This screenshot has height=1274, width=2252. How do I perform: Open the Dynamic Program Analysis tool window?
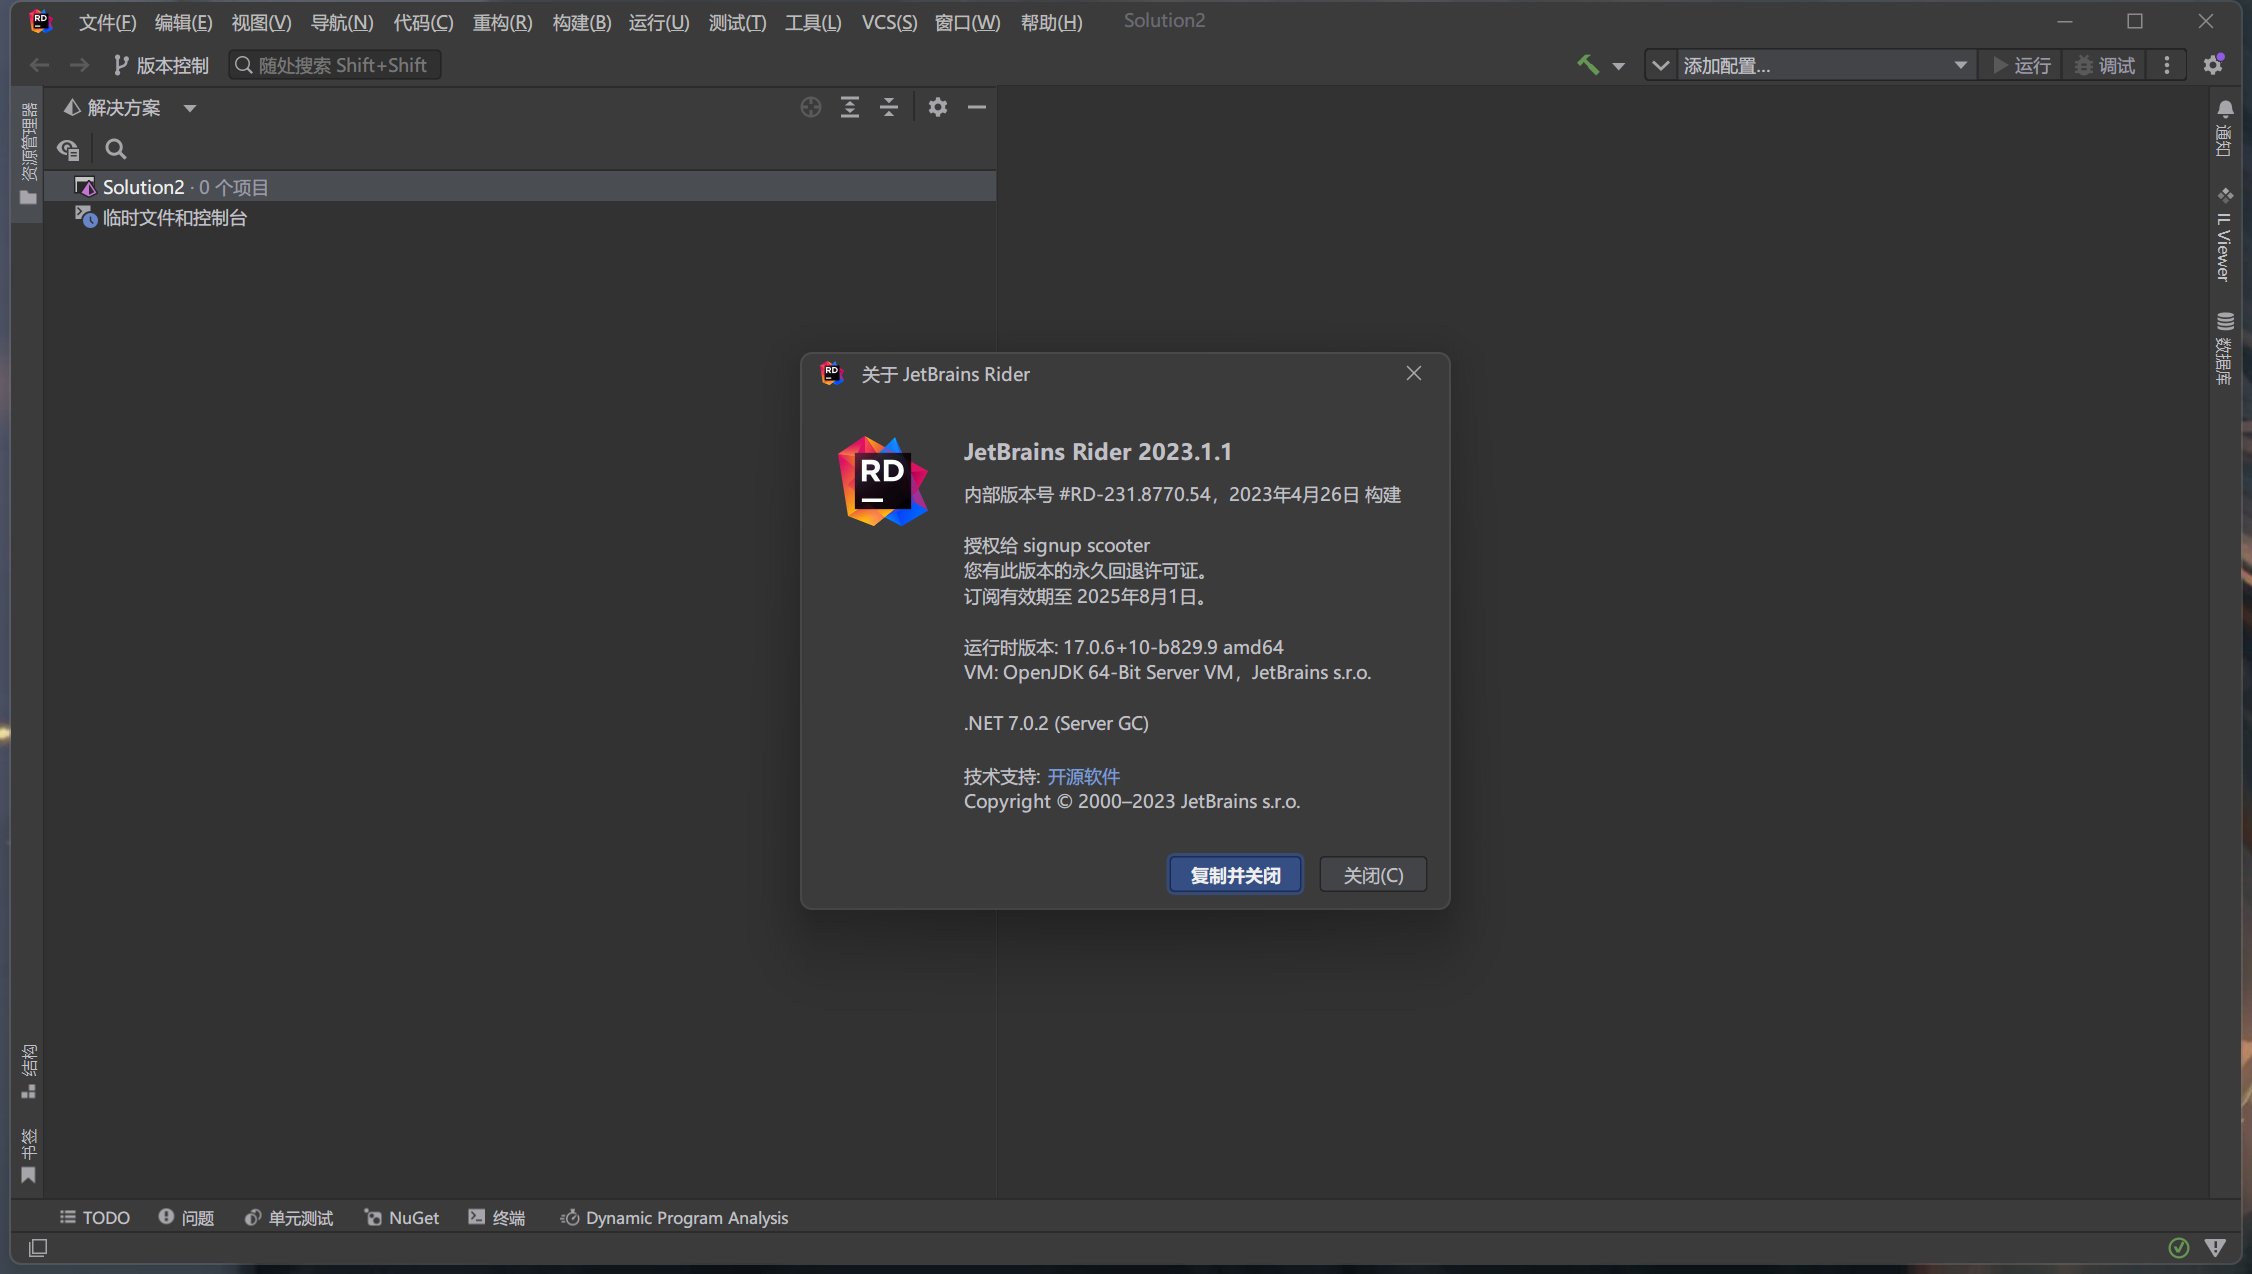674,1217
